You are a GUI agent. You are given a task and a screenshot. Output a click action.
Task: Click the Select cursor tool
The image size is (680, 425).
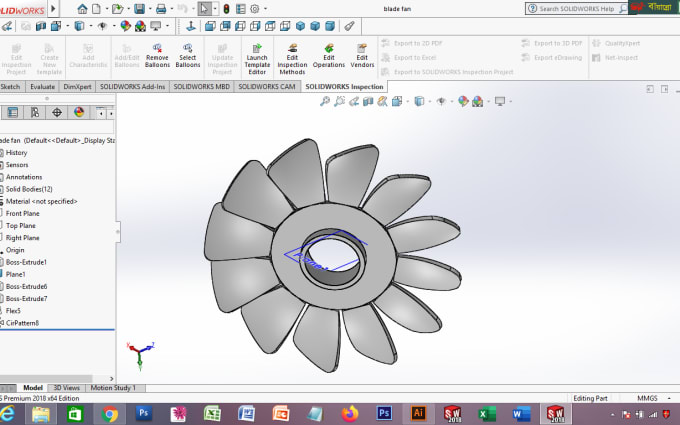pos(204,9)
